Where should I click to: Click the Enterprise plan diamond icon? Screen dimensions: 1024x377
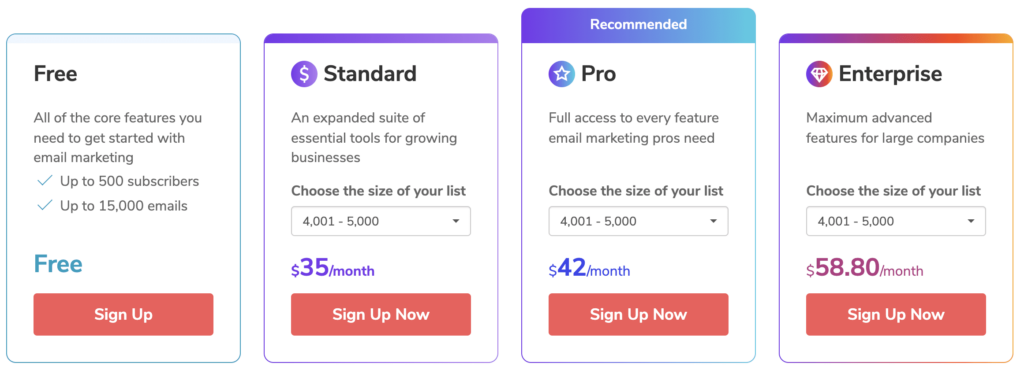point(819,74)
